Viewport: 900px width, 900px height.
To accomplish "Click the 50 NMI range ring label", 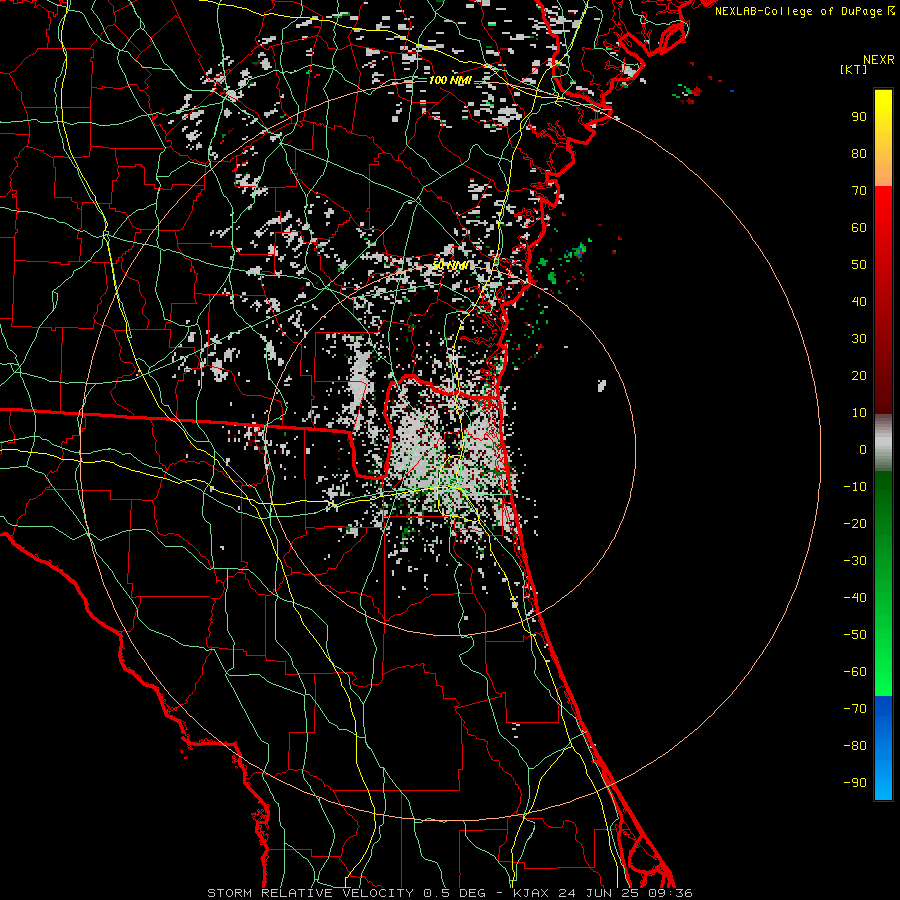I will tap(451, 265).
